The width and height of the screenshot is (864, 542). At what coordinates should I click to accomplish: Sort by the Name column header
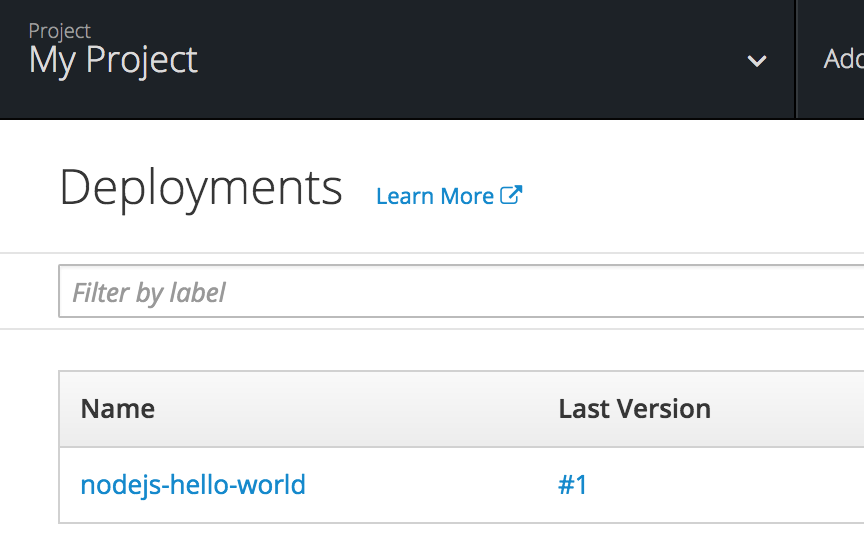point(118,408)
